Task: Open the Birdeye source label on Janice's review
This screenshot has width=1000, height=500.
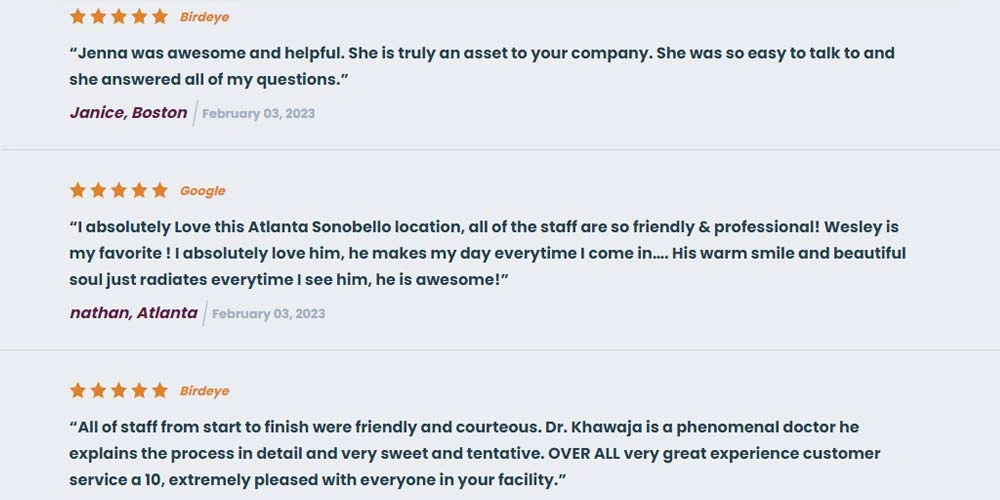Action: pos(204,17)
